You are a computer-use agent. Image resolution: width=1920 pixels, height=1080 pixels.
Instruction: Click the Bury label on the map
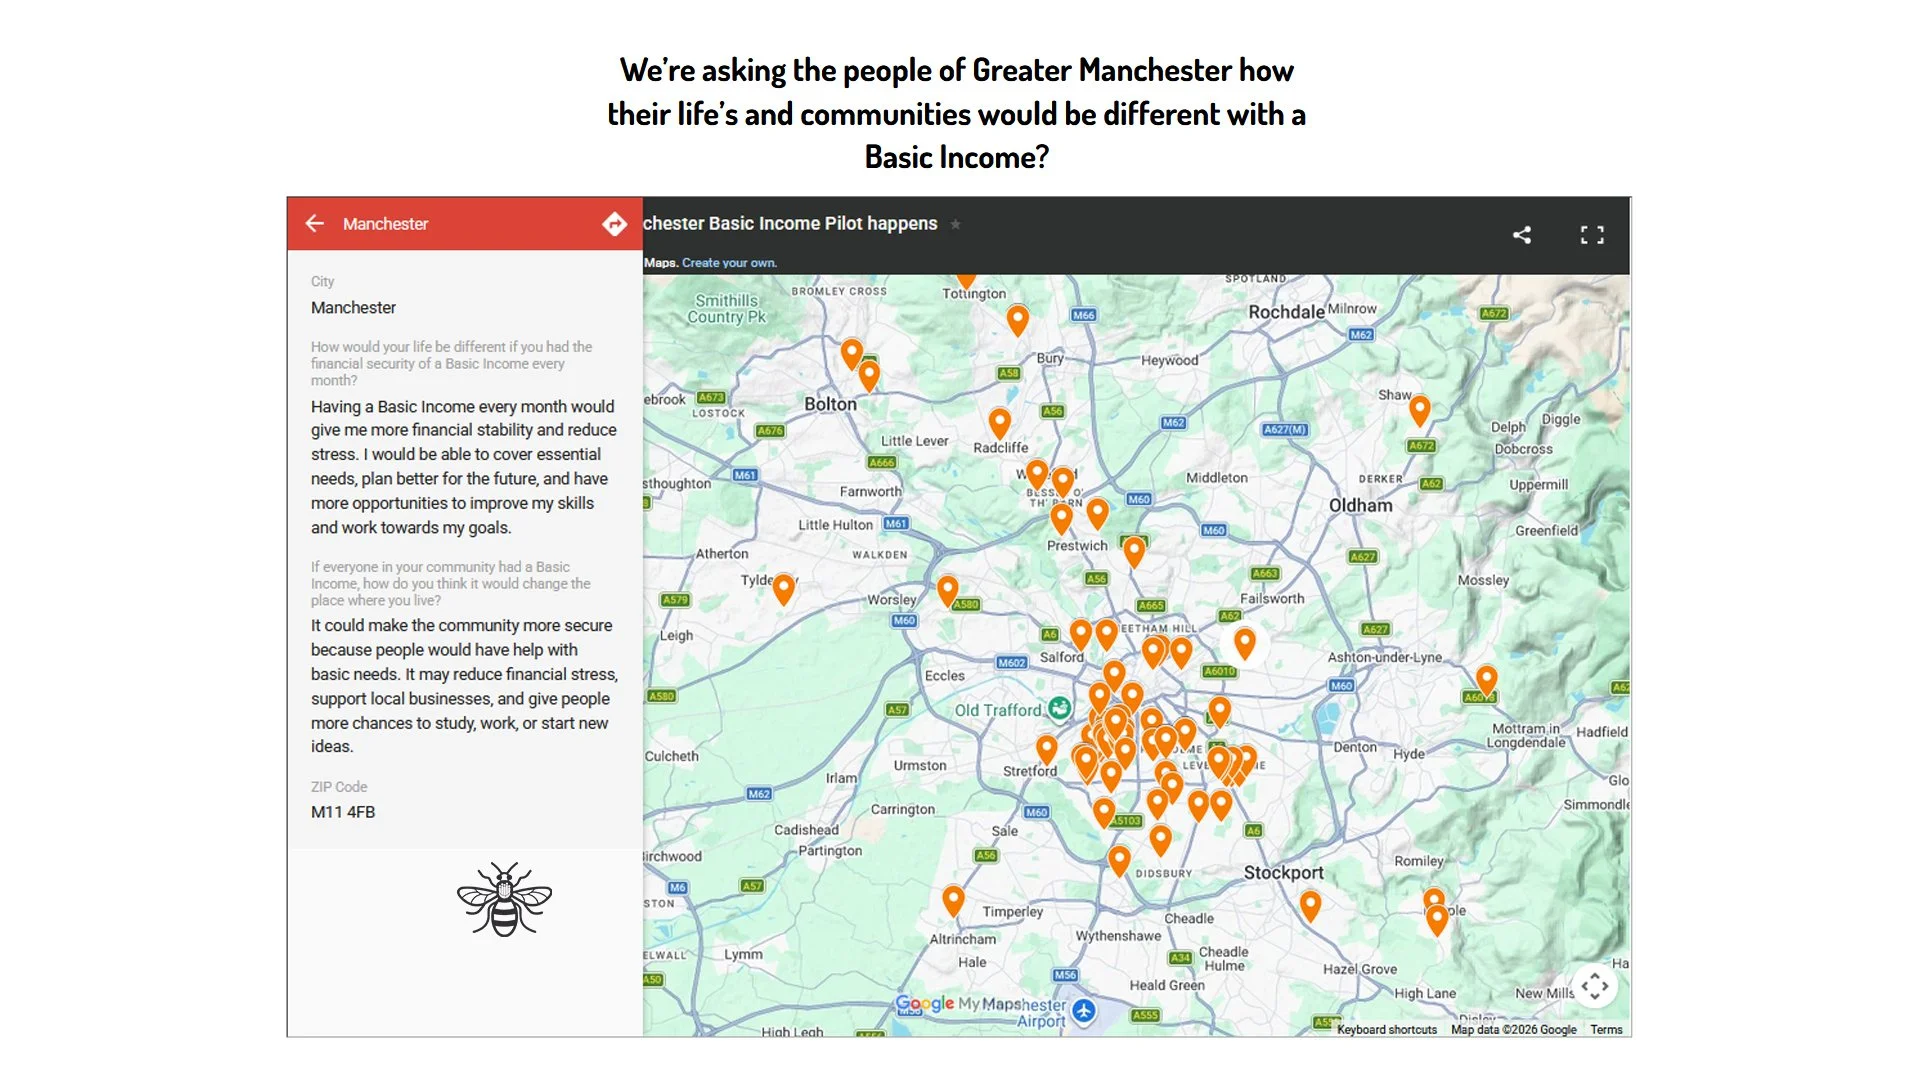(1050, 358)
